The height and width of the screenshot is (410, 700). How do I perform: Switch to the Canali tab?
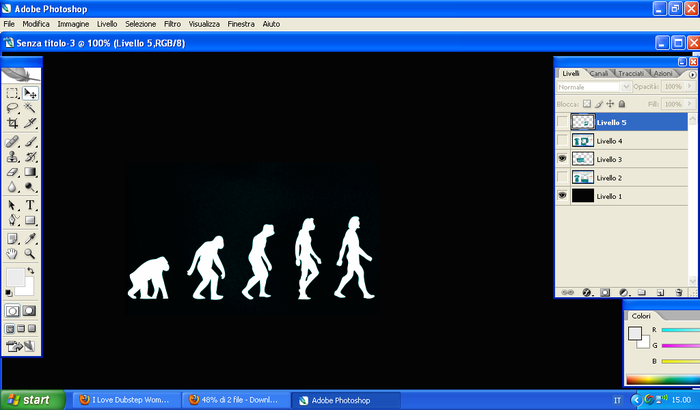click(x=599, y=73)
